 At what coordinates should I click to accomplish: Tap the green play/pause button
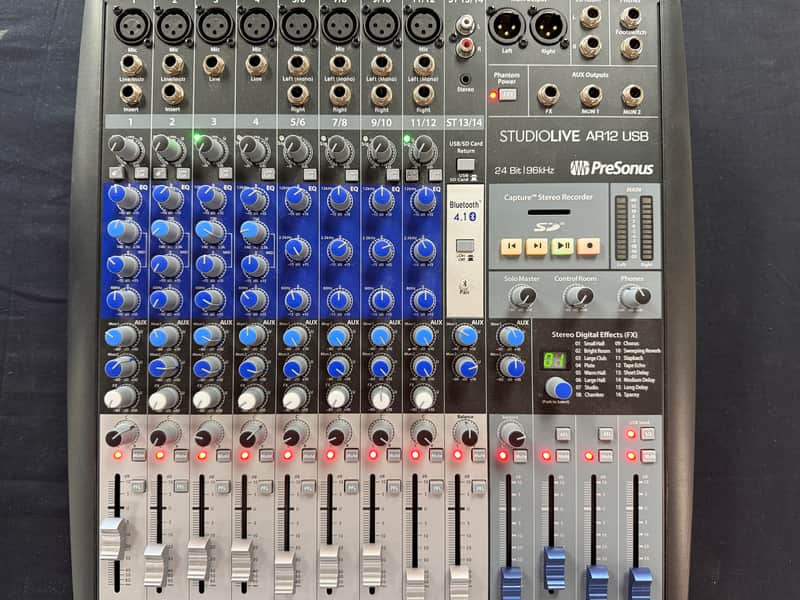[x=562, y=245]
